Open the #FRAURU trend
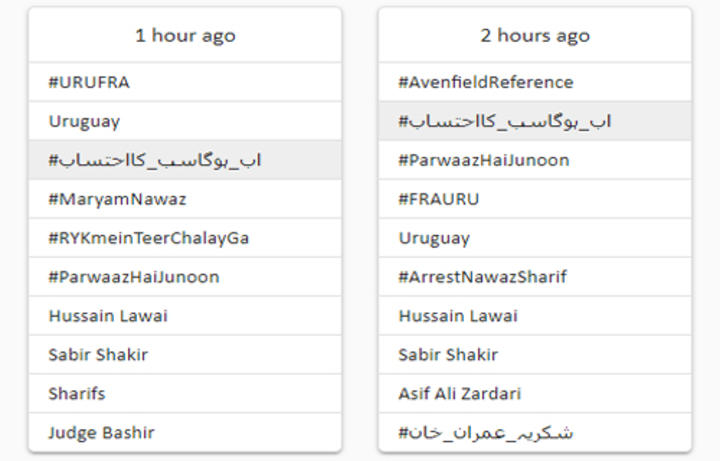Viewport: 720px width, 461px height. pos(535,199)
